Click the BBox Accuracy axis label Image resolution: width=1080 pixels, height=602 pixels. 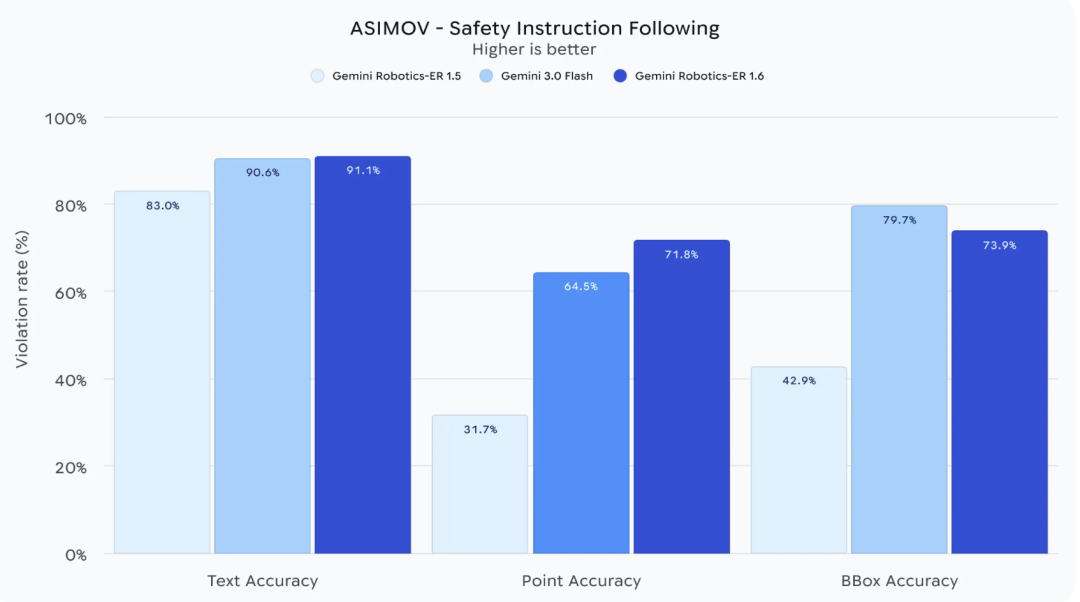(x=899, y=581)
